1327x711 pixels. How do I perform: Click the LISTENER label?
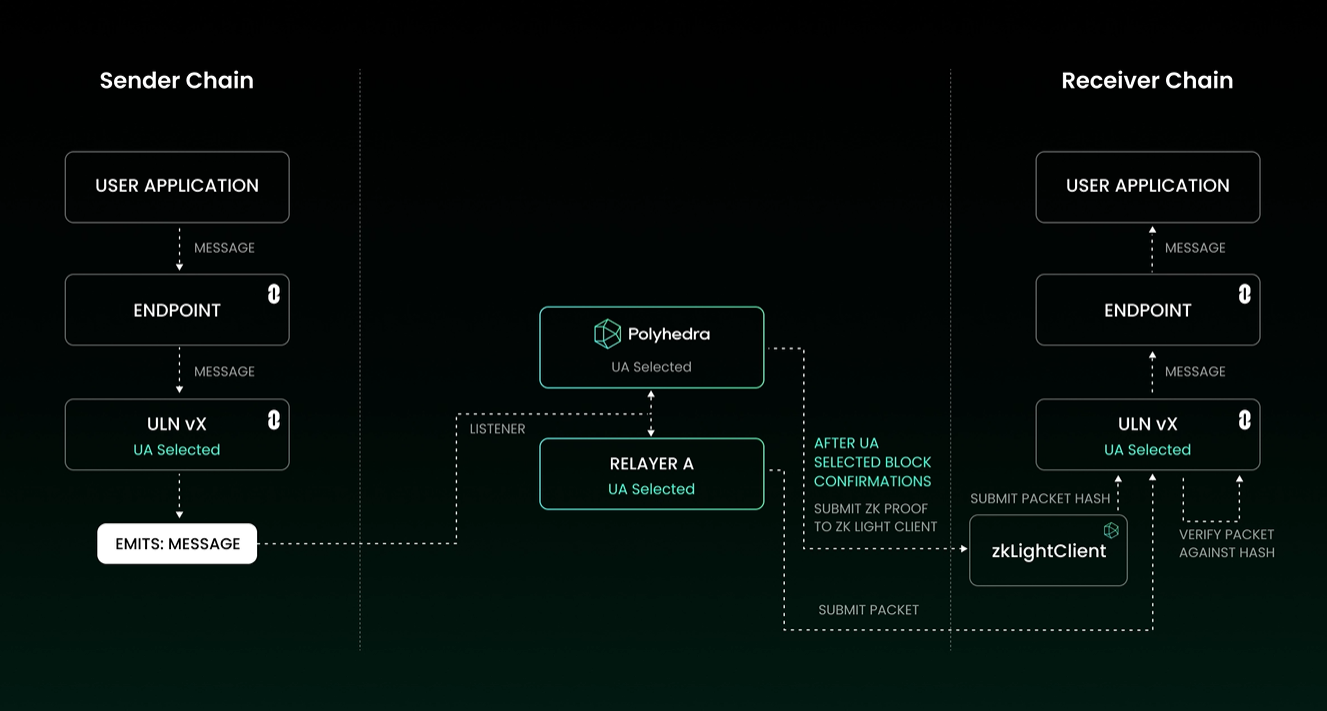click(497, 429)
